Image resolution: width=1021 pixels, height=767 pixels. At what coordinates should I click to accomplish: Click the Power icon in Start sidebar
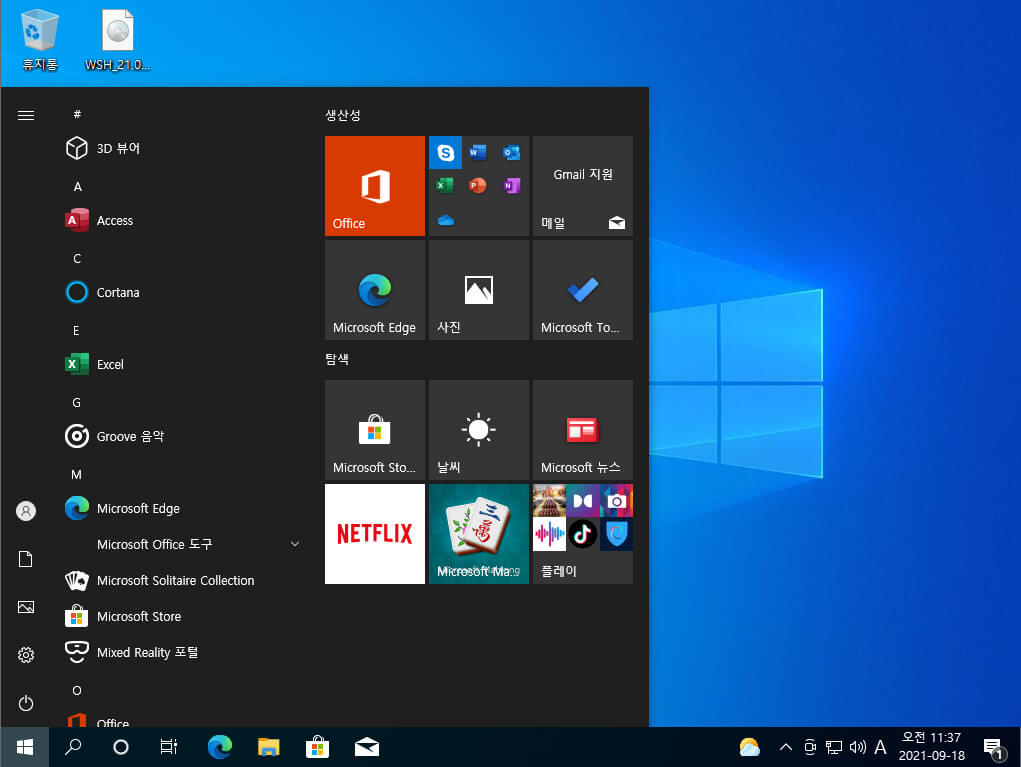pyautogui.click(x=25, y=703)
